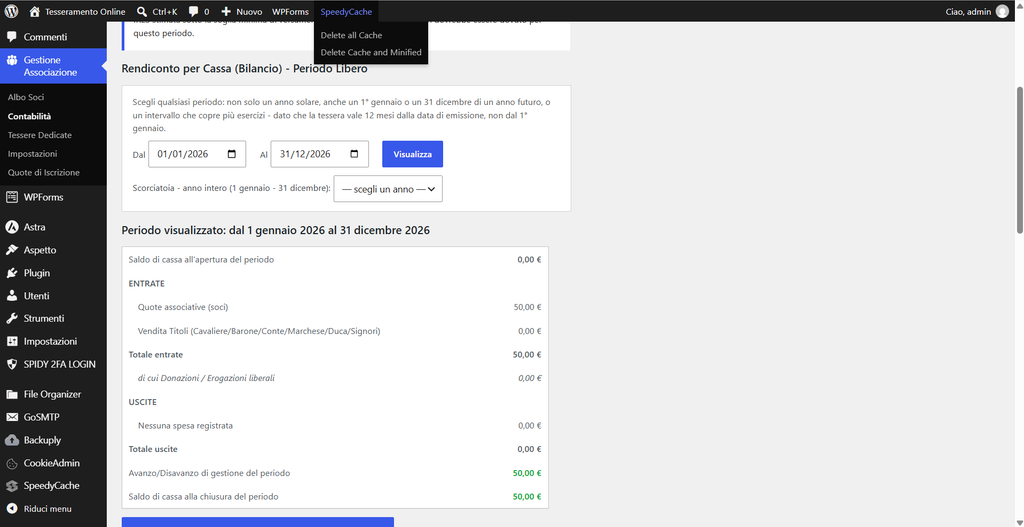Open Ciao, admin account menu
The width and height of the screenshot is (1024, 527).
pos(978,11)
